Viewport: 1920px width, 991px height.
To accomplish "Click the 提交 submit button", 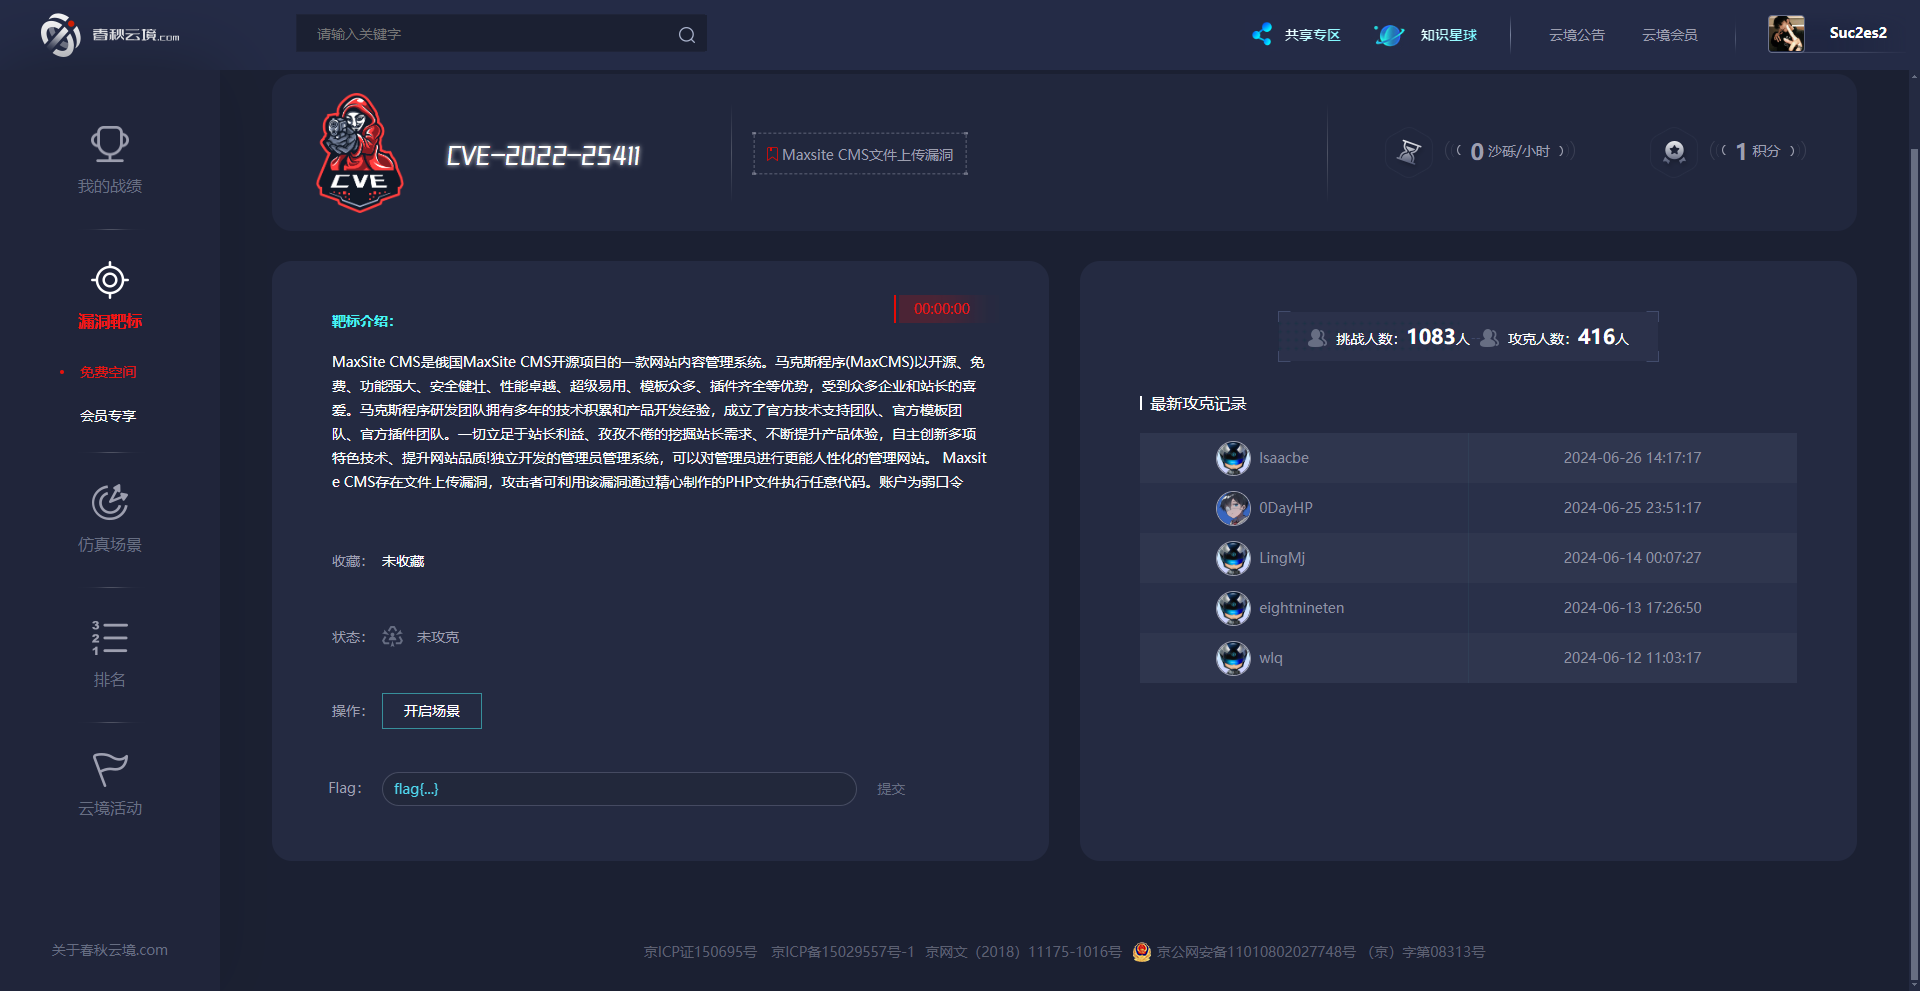I will [x=891, y=789].
